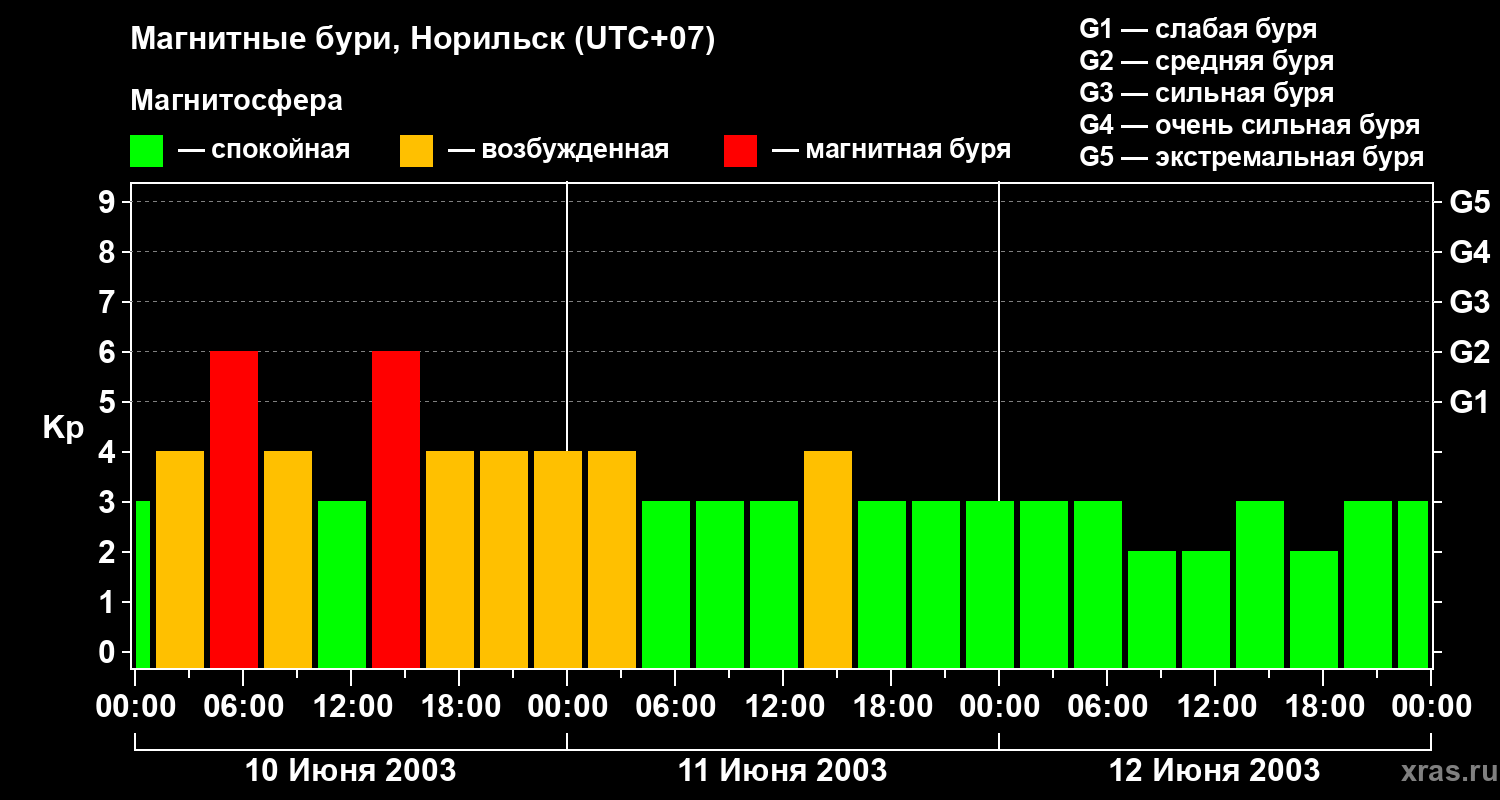The height and width of the screenshot is (800, 1500).
Task: Click the 'G5' right-axis label
Action: (x=1469, y=202)
